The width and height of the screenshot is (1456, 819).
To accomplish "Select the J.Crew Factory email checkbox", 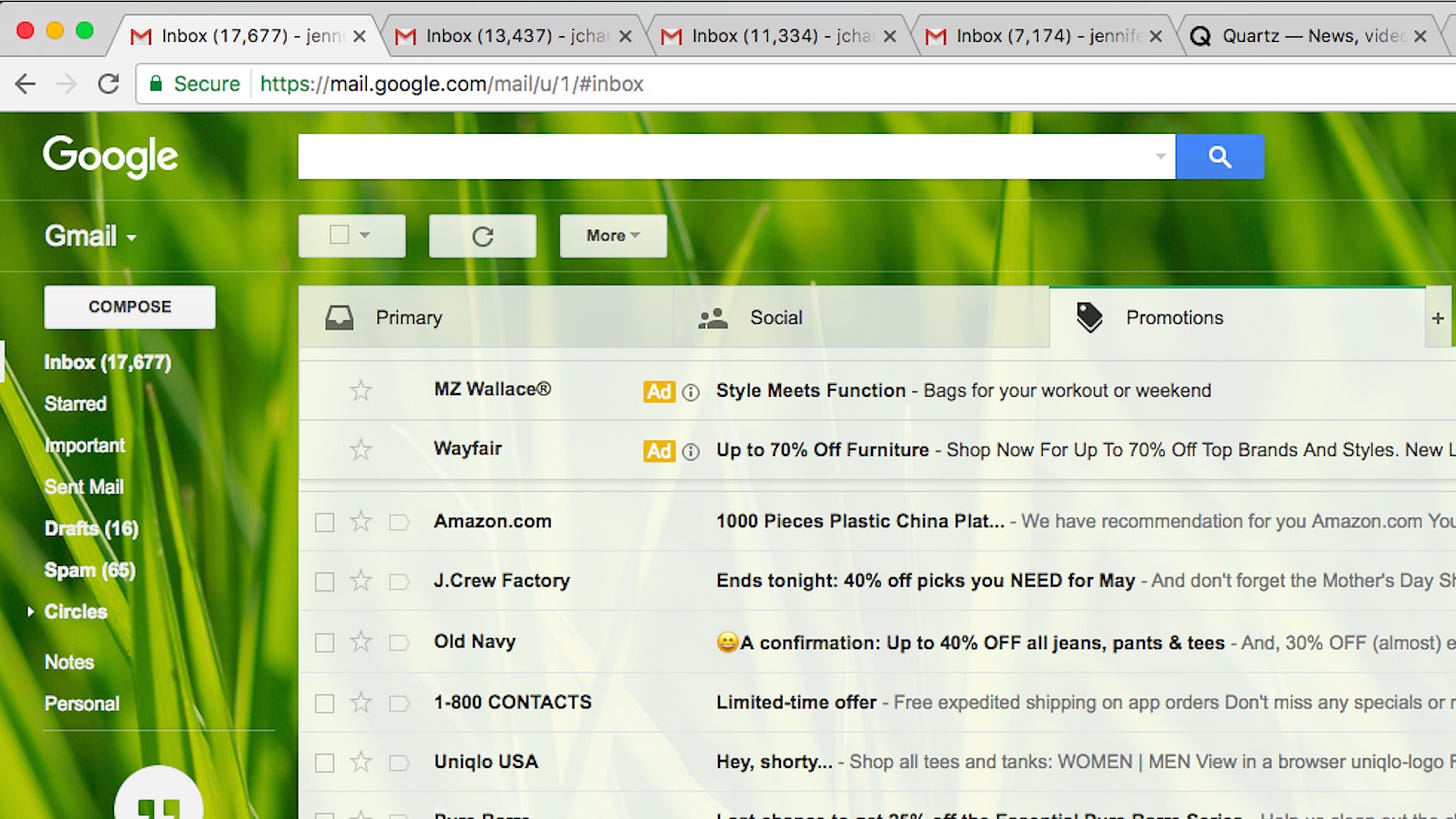I will [324, 582].
